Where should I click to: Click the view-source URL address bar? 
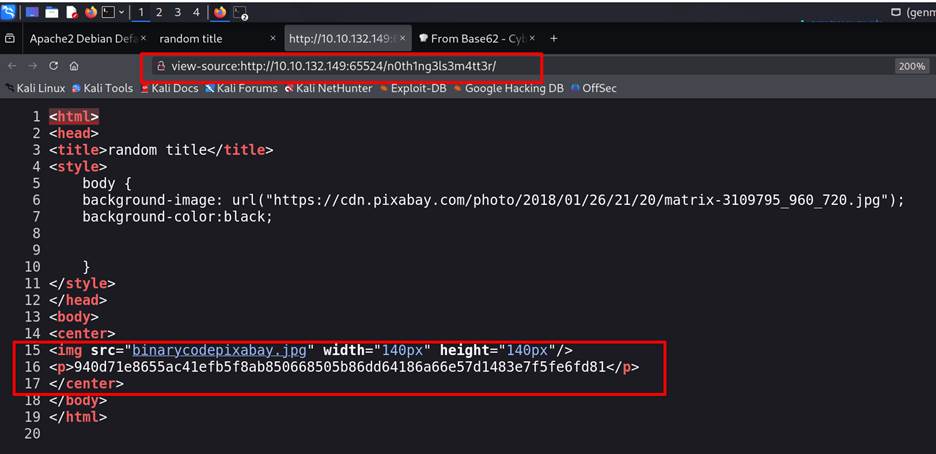tap(340, 66)
